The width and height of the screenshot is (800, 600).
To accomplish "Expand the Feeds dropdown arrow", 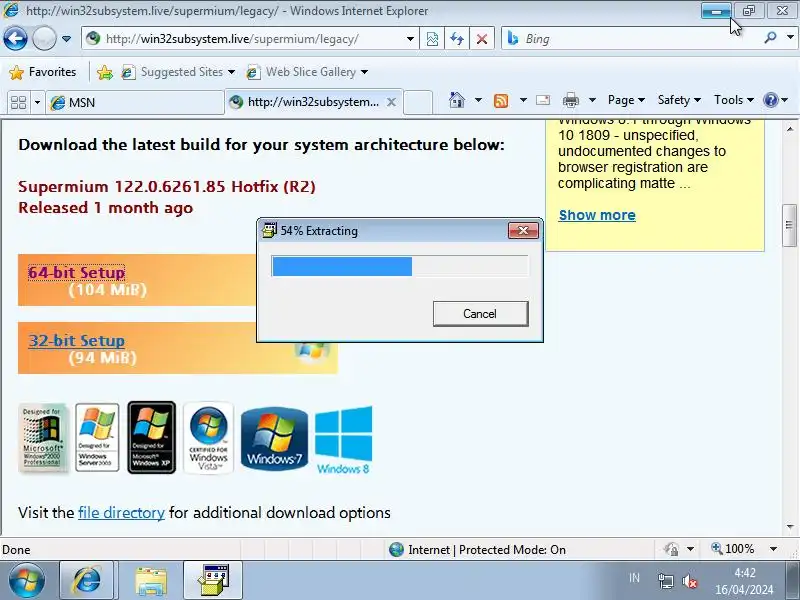I will (523, 100).
